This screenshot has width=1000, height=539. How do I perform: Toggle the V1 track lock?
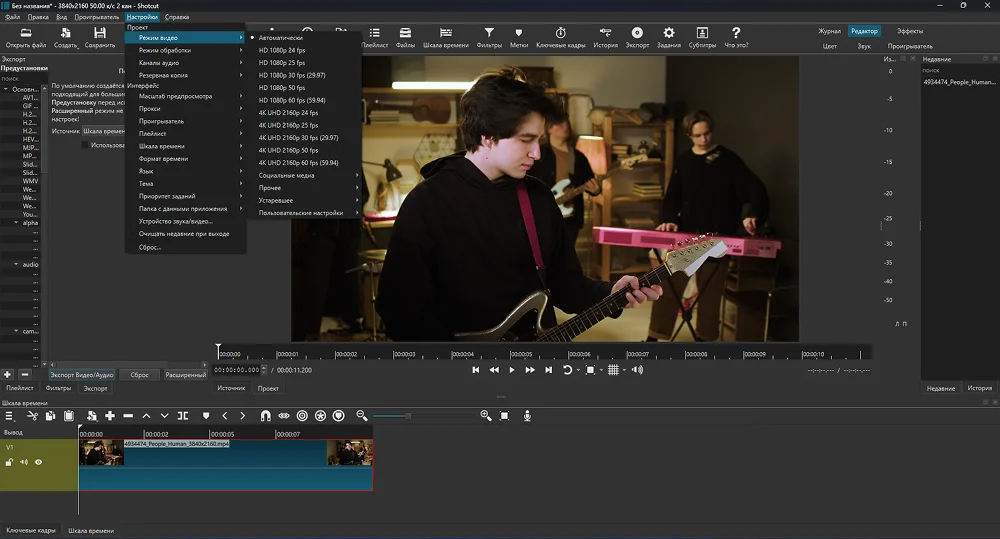[x=9, y=462]
